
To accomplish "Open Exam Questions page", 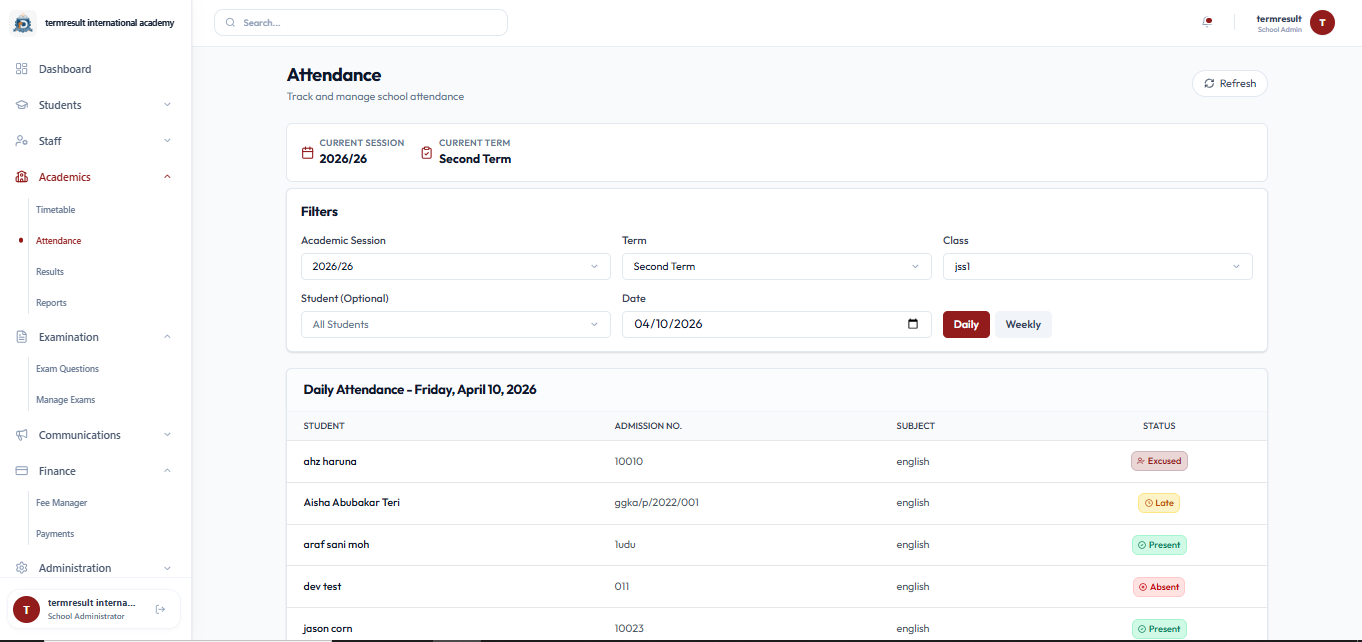I will click(67, 369).
